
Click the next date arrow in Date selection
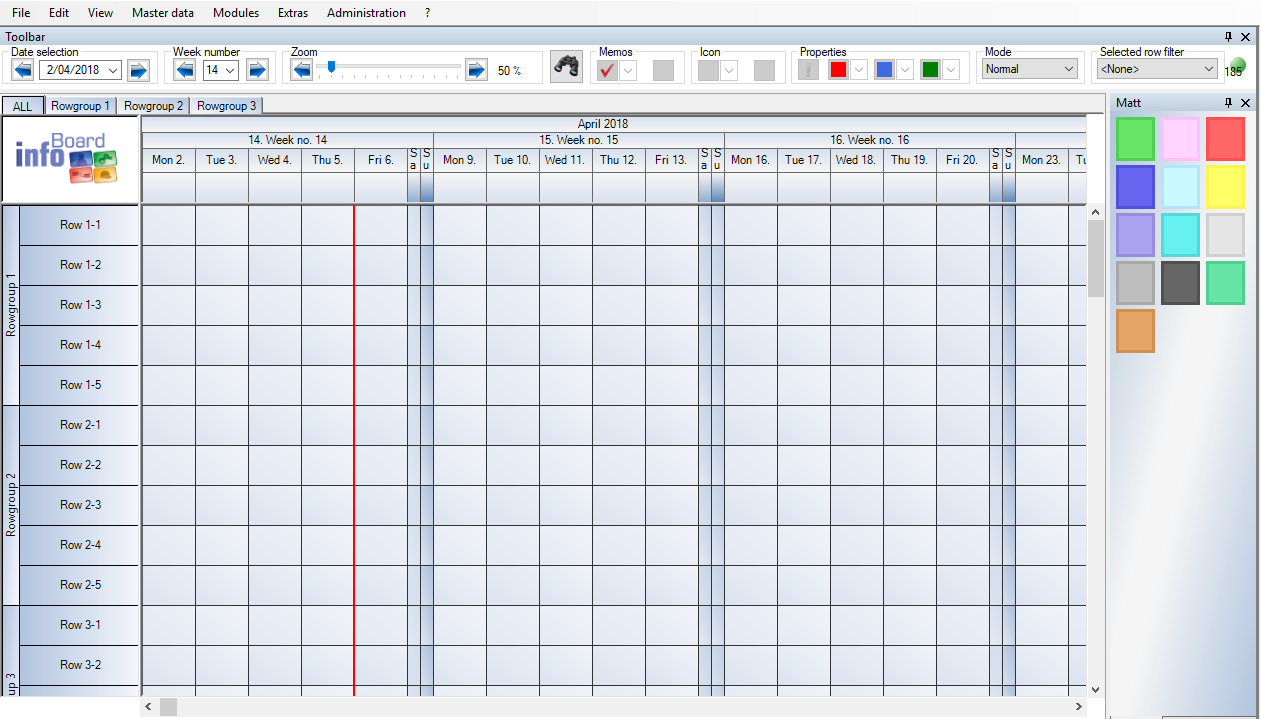(138, 70)
